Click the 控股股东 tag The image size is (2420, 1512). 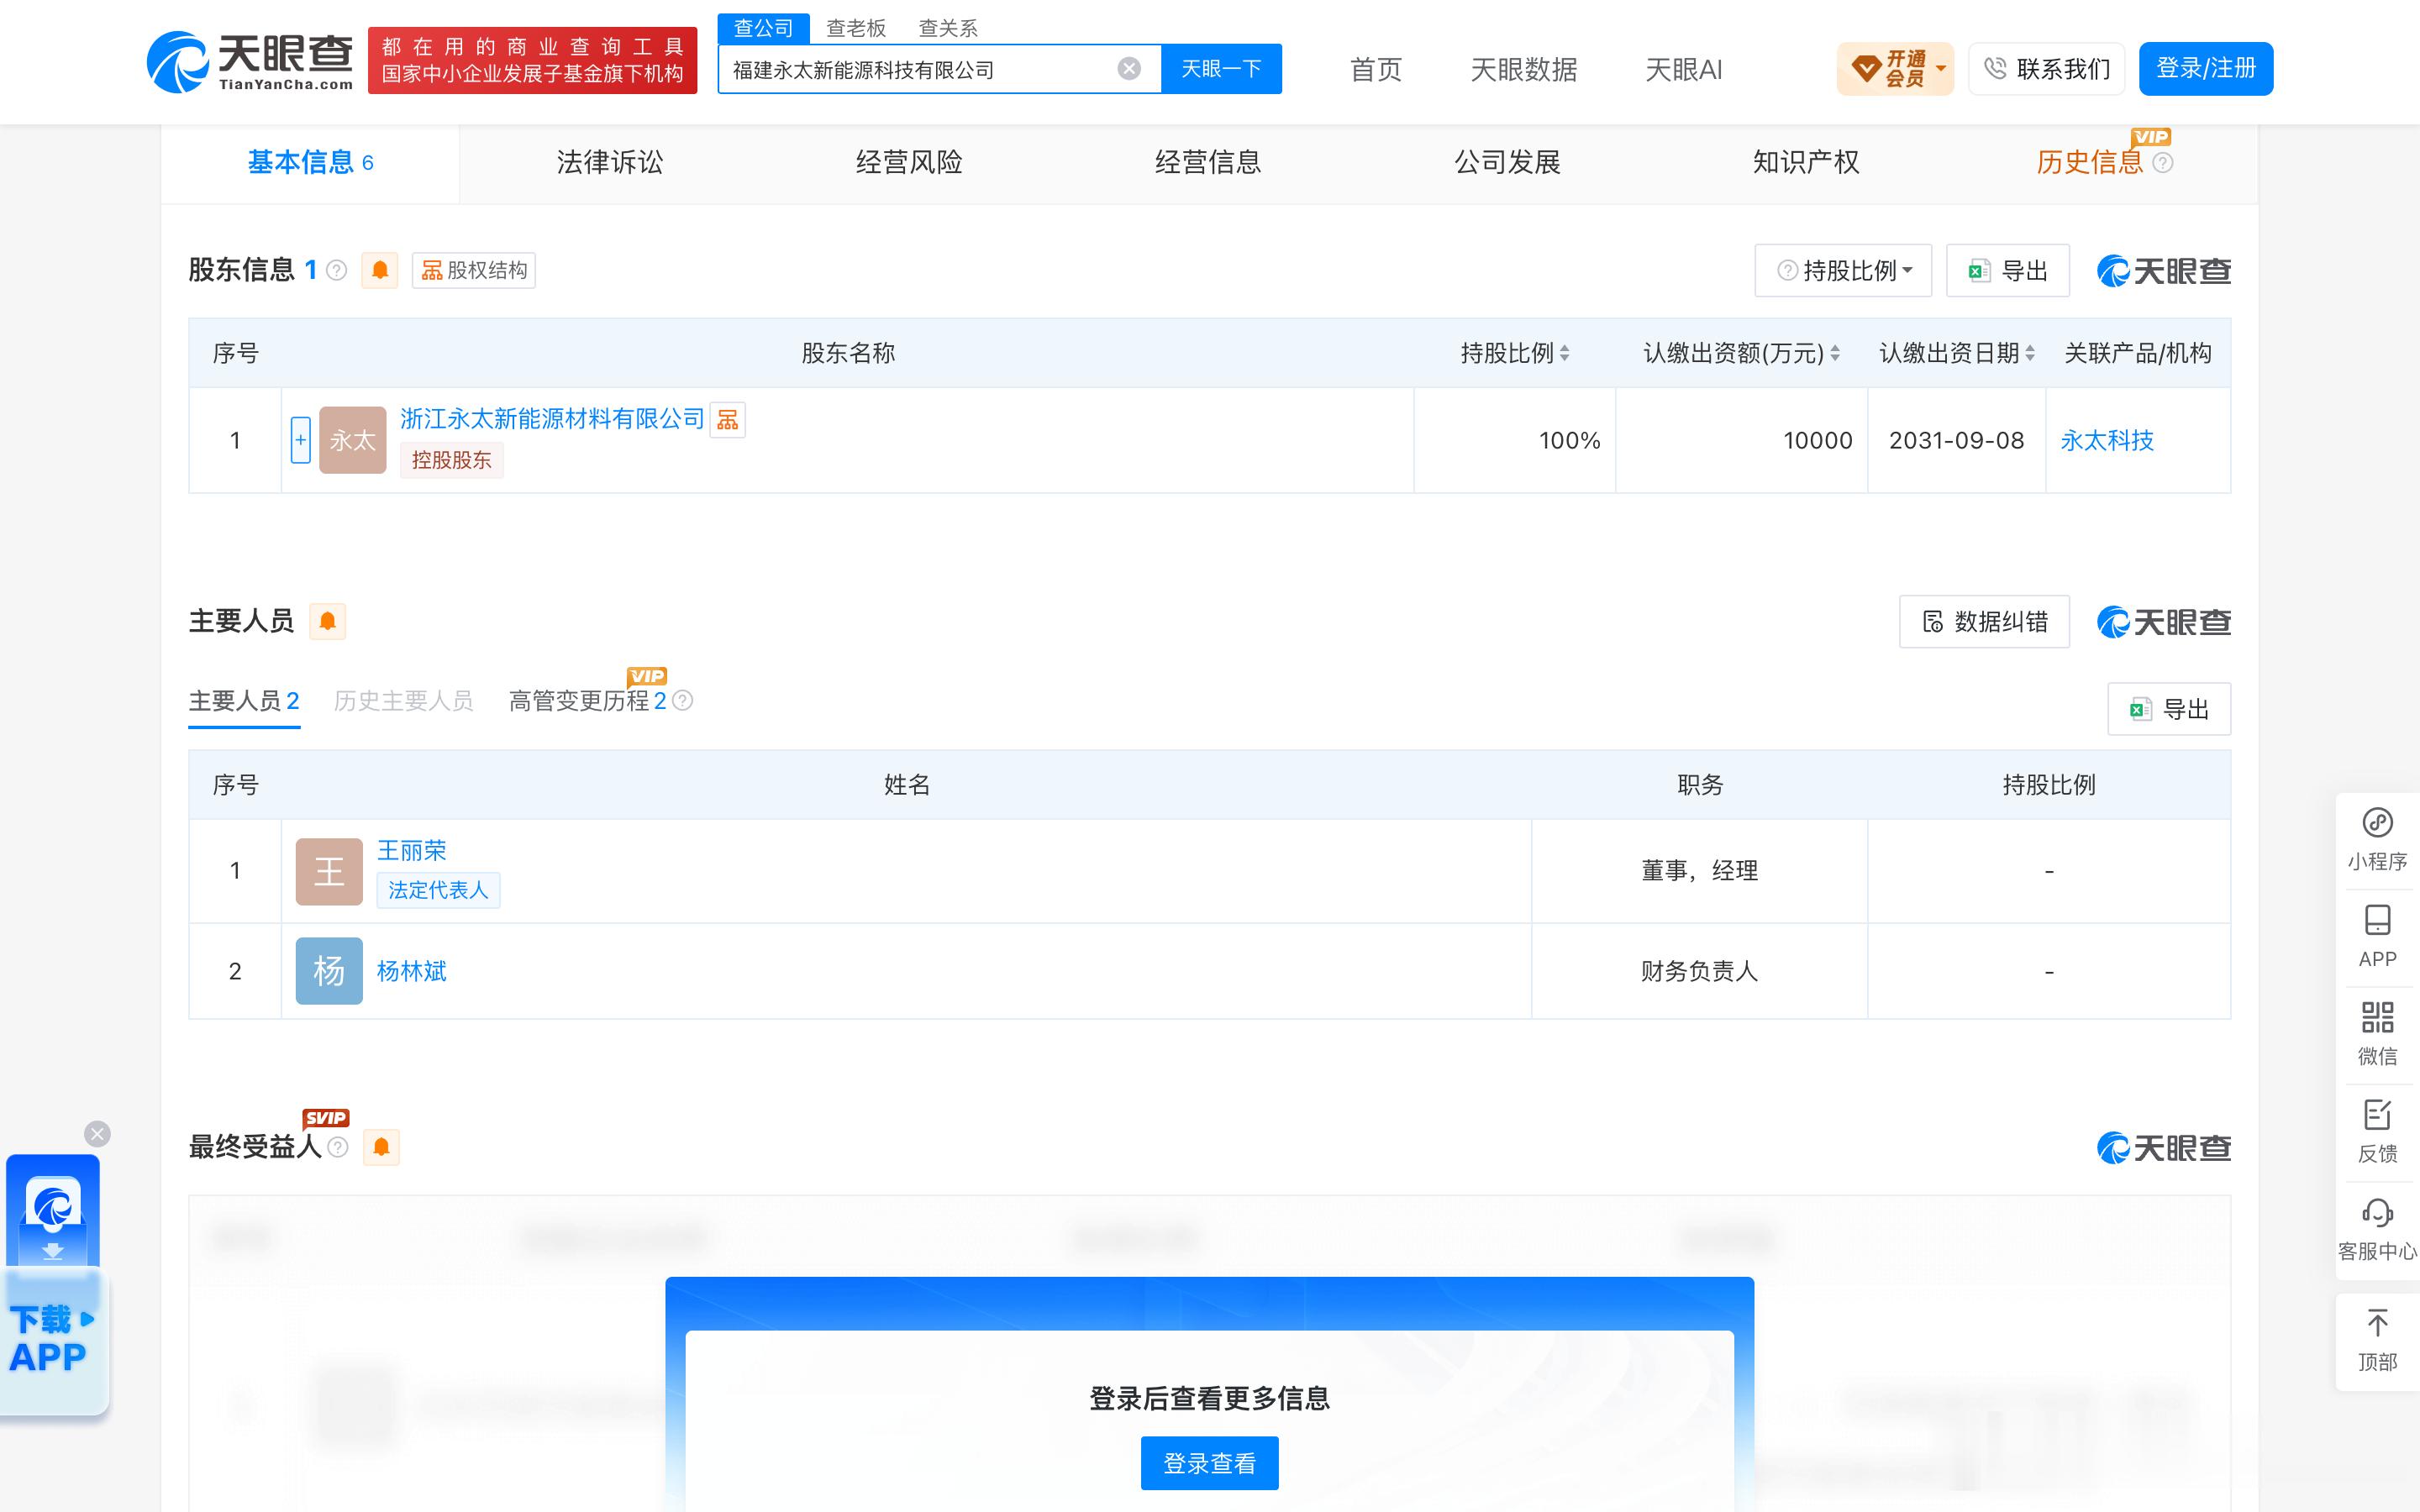[x=451, y=460]
